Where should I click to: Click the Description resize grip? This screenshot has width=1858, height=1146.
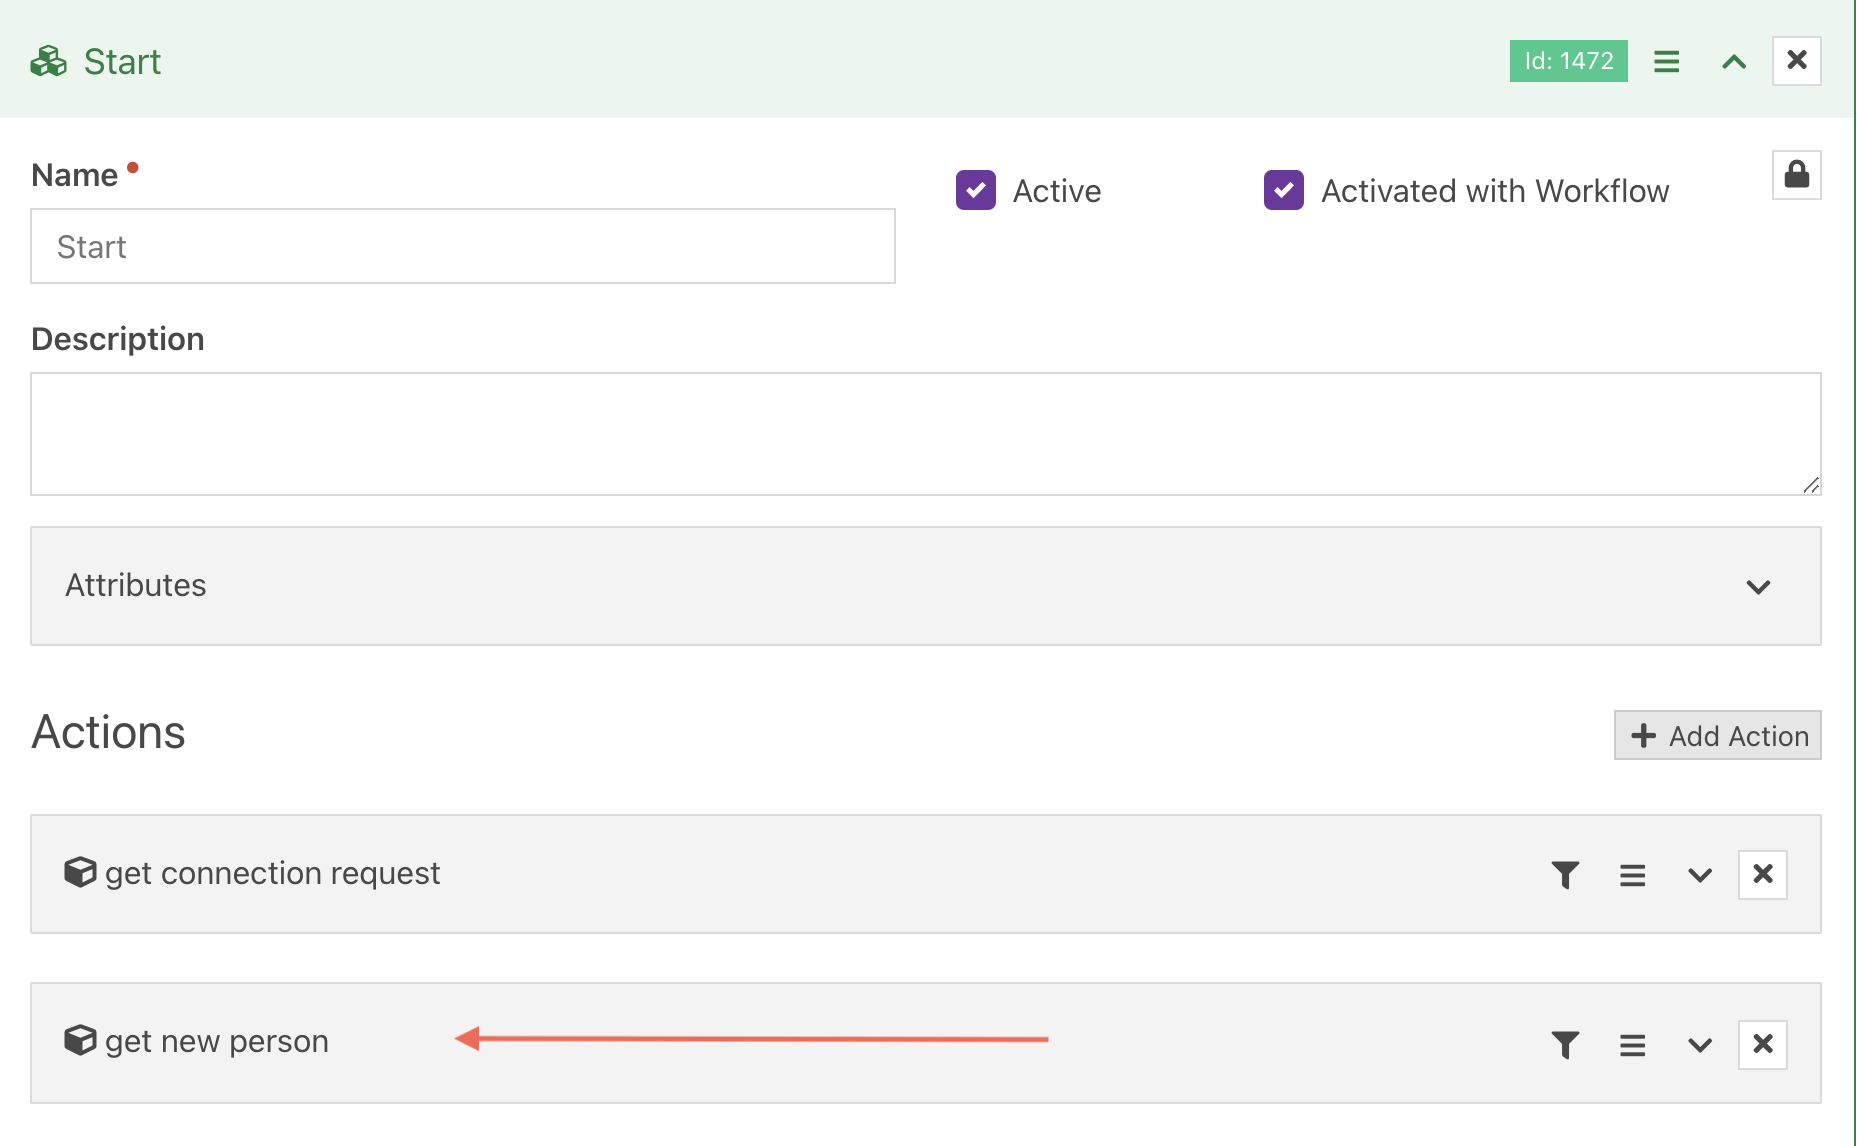click(1810, 485)
